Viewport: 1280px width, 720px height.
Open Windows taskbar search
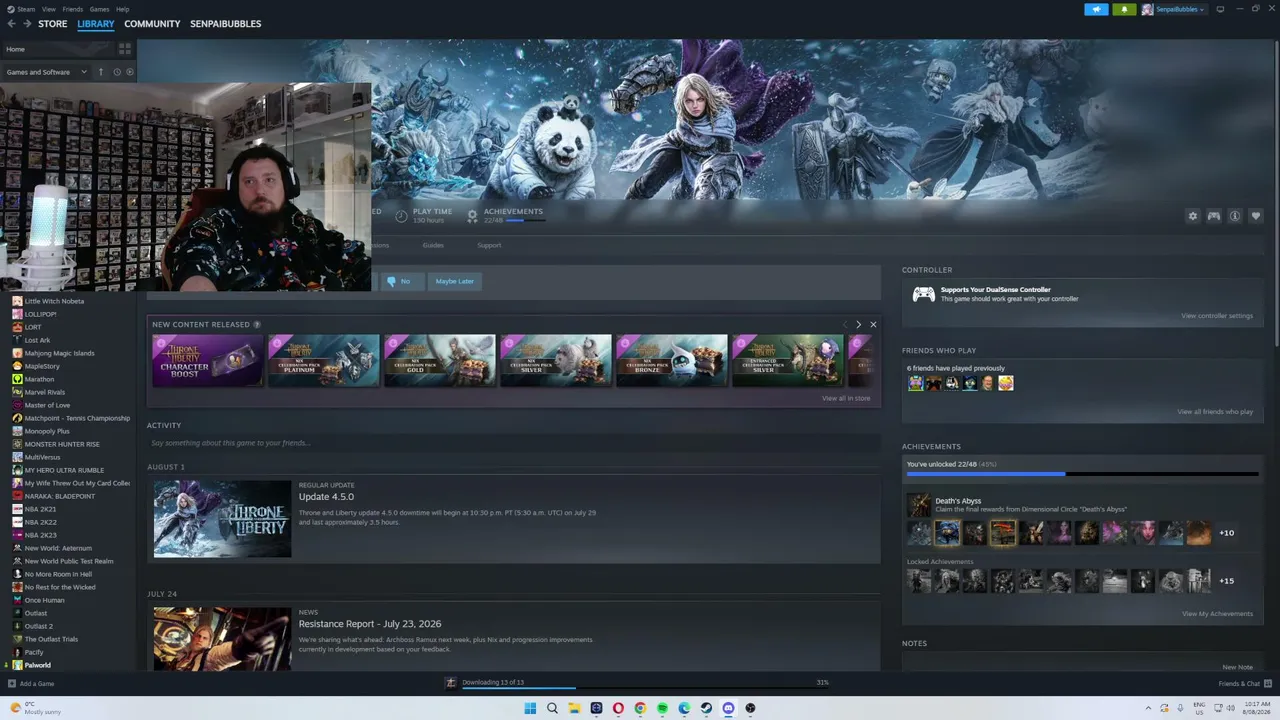coord(552,708)
